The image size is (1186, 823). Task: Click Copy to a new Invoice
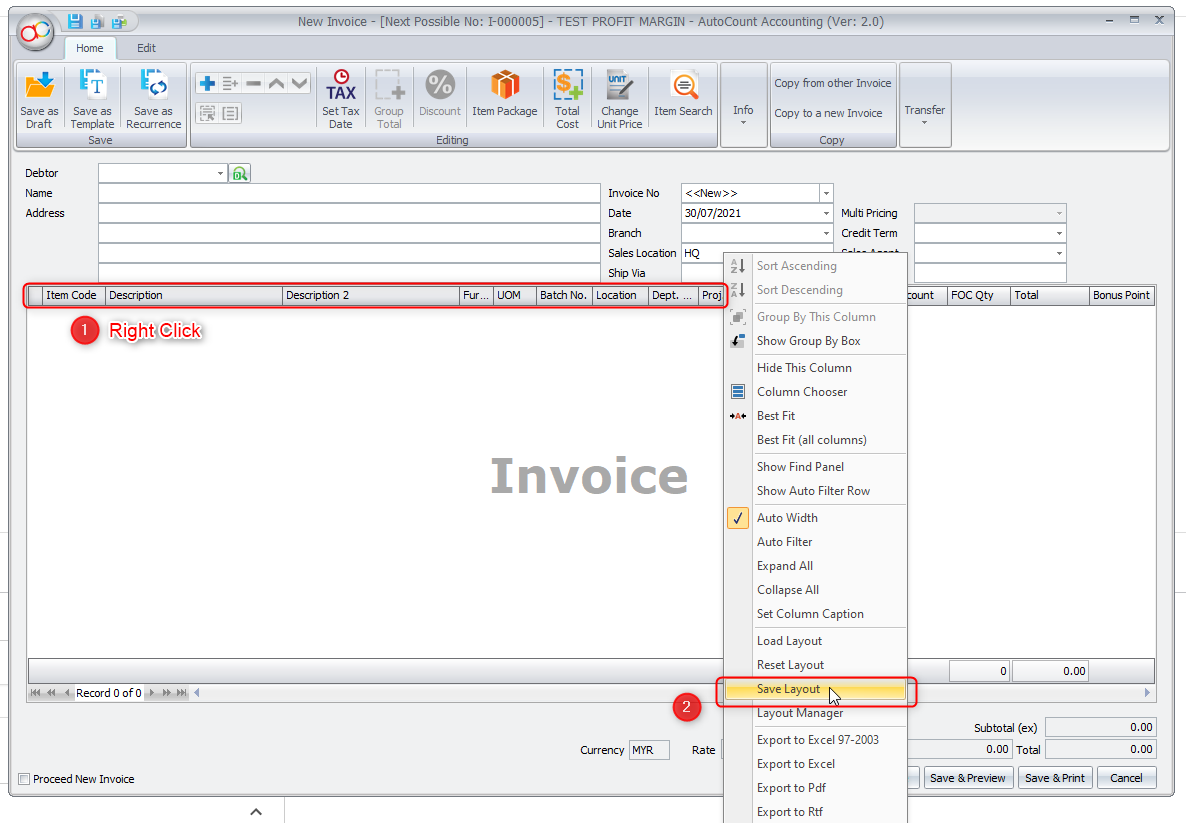[x=827, y=113]
